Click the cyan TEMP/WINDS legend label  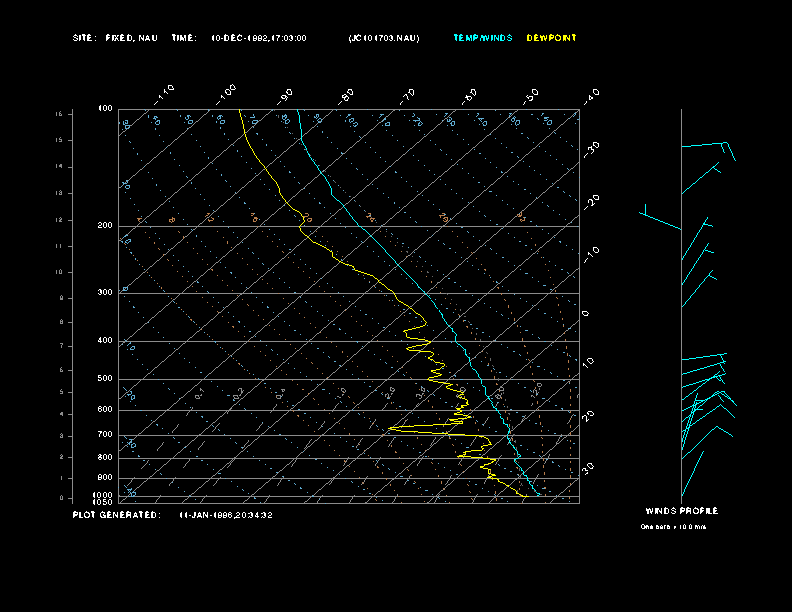coord(482,38)
